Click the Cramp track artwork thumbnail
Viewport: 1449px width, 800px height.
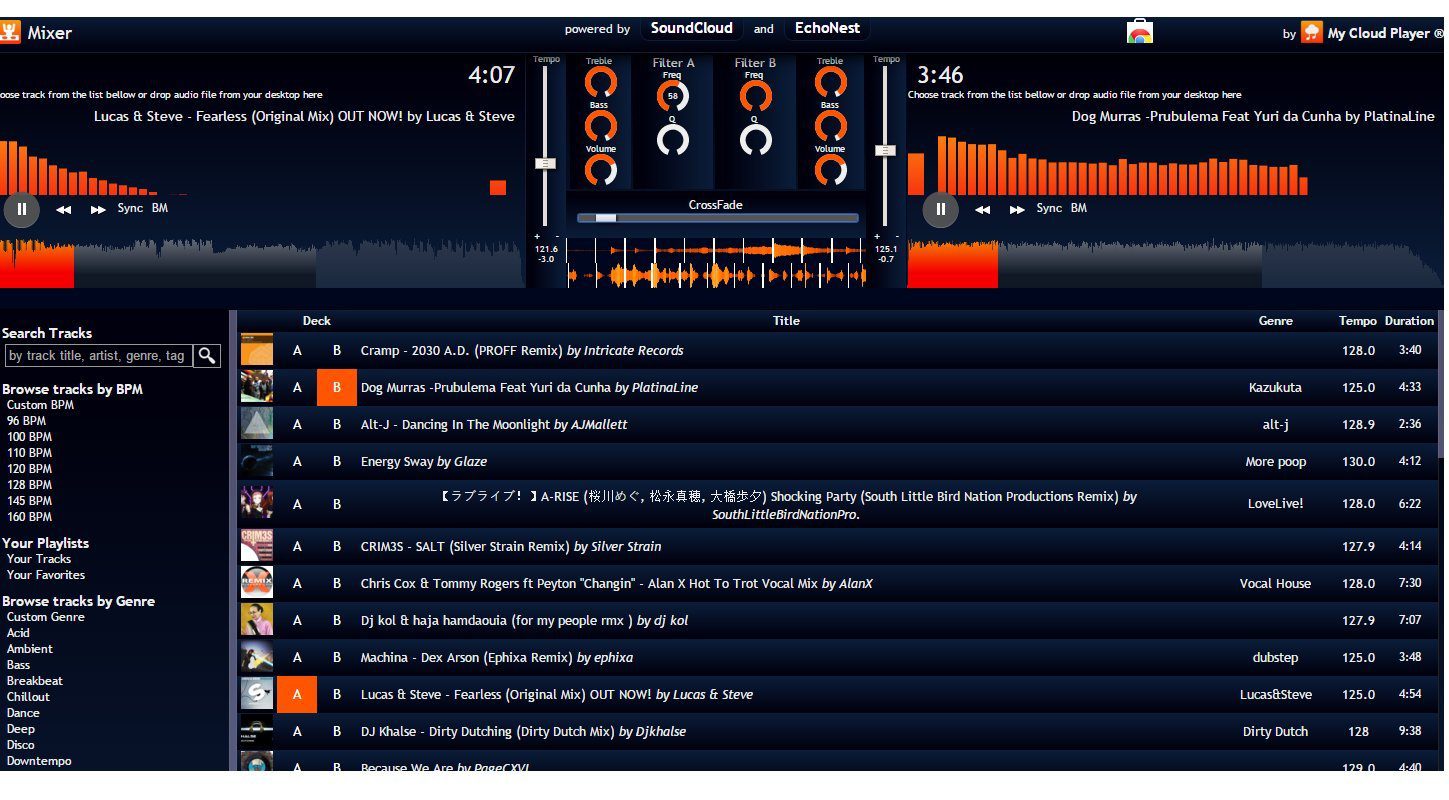point(257,351)
